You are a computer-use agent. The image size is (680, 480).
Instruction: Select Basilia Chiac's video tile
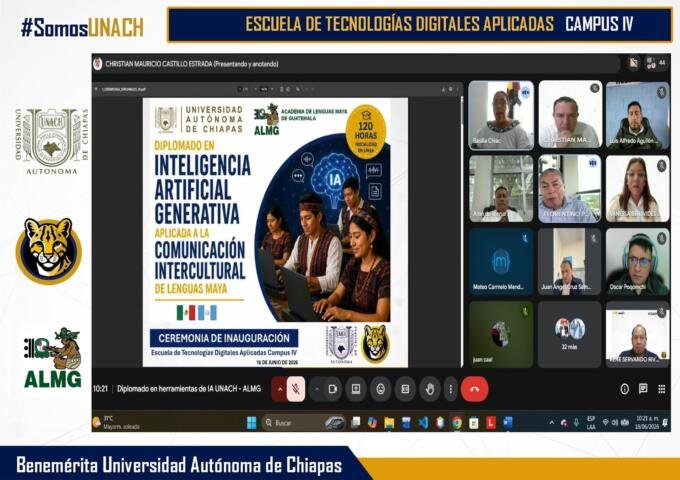501,114
